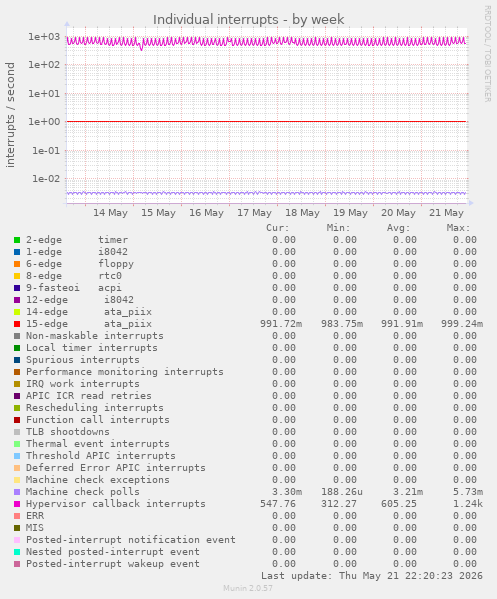
Task: Click the Munin 2.0.57 footer text
Action: pyautogui.click(x=248, y=588)
